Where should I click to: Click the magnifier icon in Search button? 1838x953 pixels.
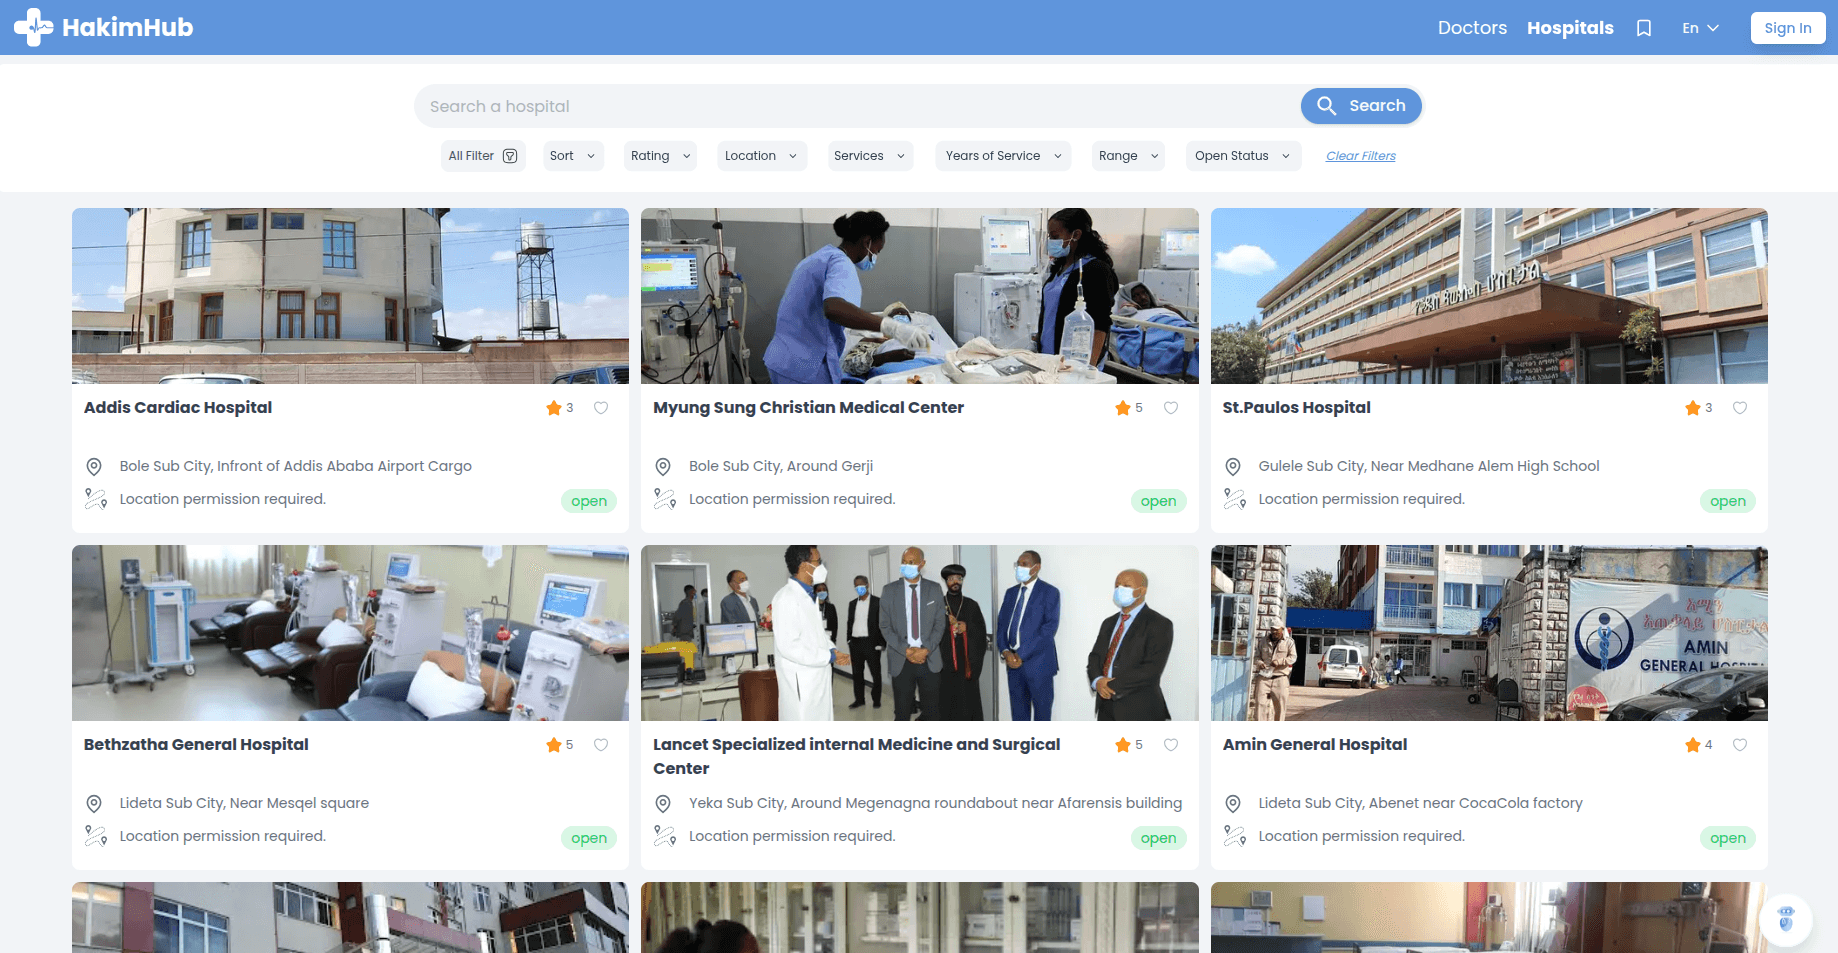pyautogui.click(x=1326, y=106)
